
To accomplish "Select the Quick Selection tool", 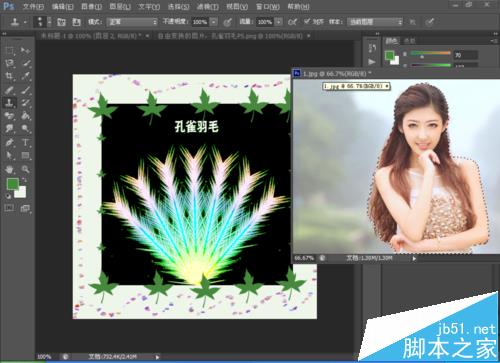I will click(25, 63).
